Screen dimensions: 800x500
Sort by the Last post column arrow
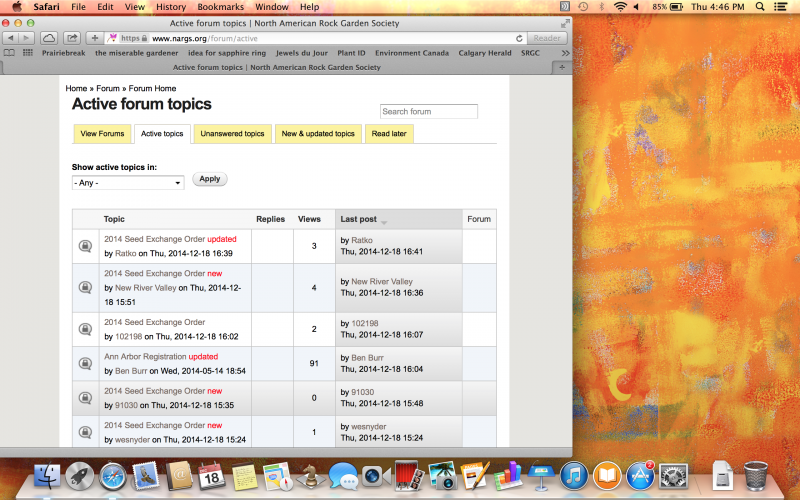click(384, 221)
